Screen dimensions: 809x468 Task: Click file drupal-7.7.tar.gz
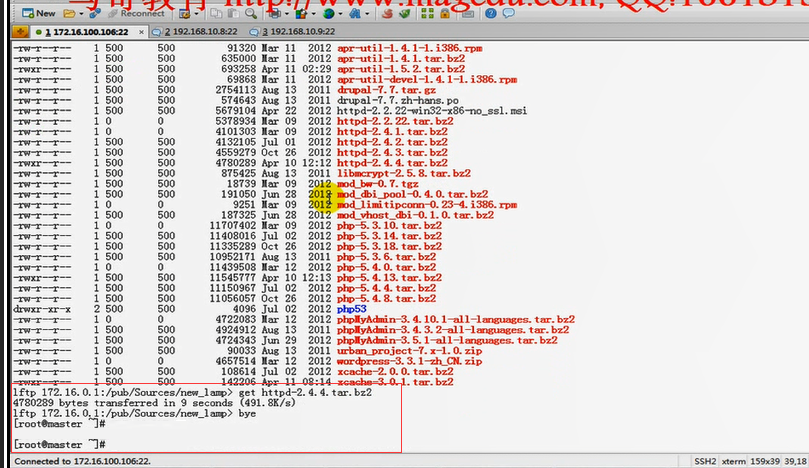coord(386,90)
